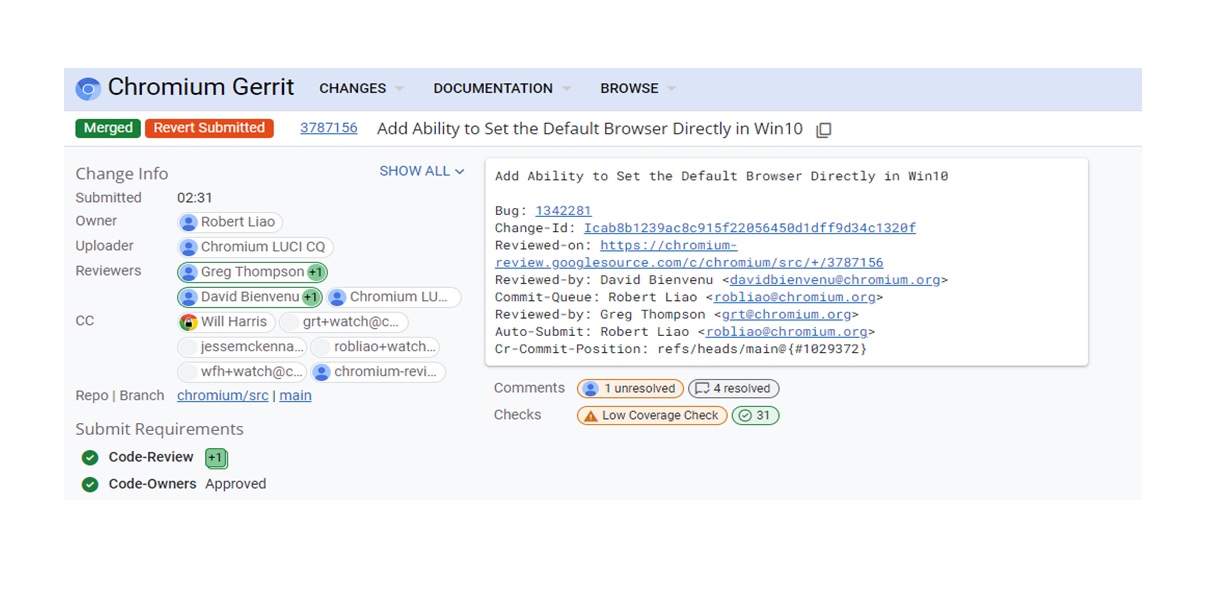
Task: Click the robliao+watch... CC chip
Action: [374, 347]
